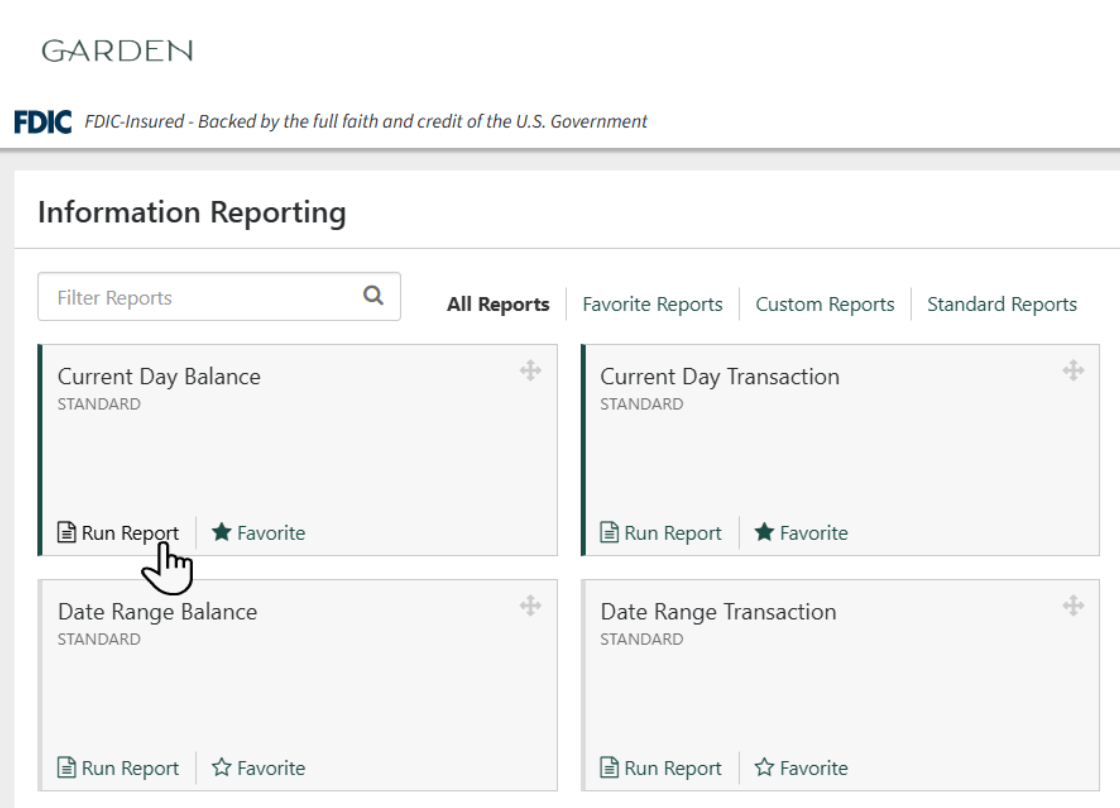Run the Current Day Balance report
1120x808 pixels.
(x=118, y=533)
